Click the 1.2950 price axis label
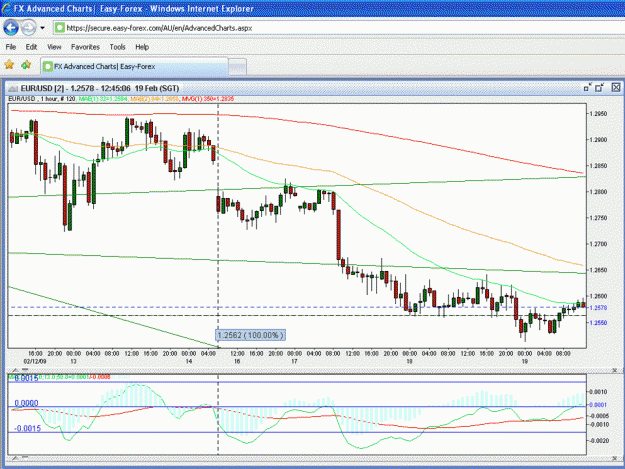The width and height of the screenshot is (625, 469). pos(599,114)
